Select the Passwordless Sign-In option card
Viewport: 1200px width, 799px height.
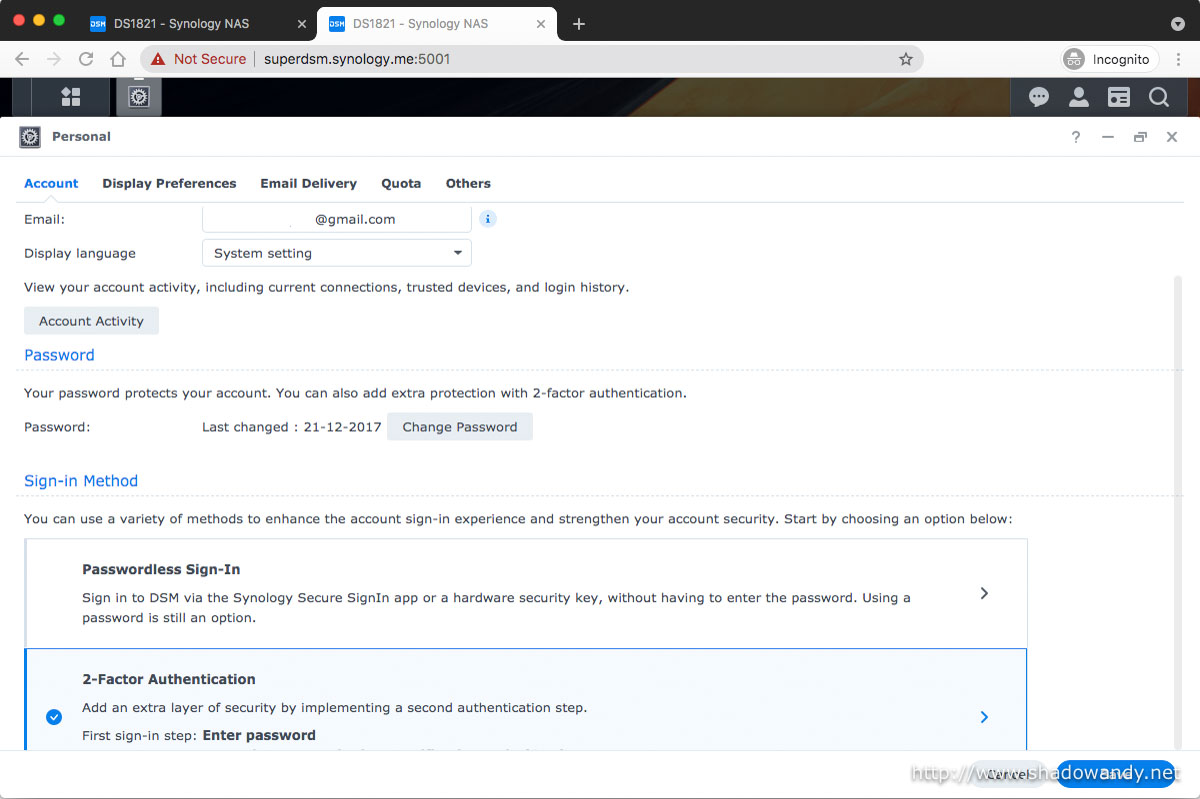click(x=526, y=594)
